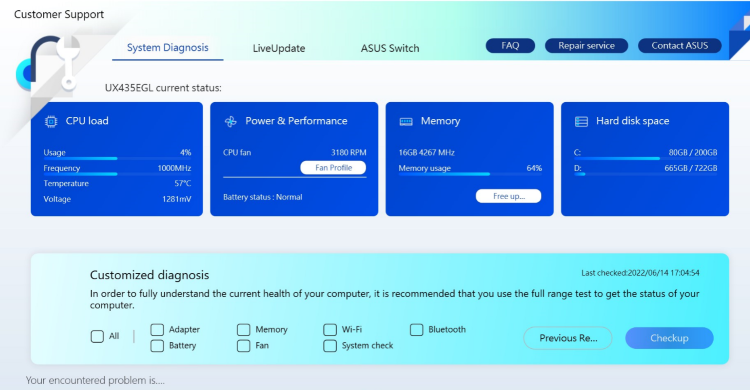Click the 665GB / 722GB value

coord(691,168)
